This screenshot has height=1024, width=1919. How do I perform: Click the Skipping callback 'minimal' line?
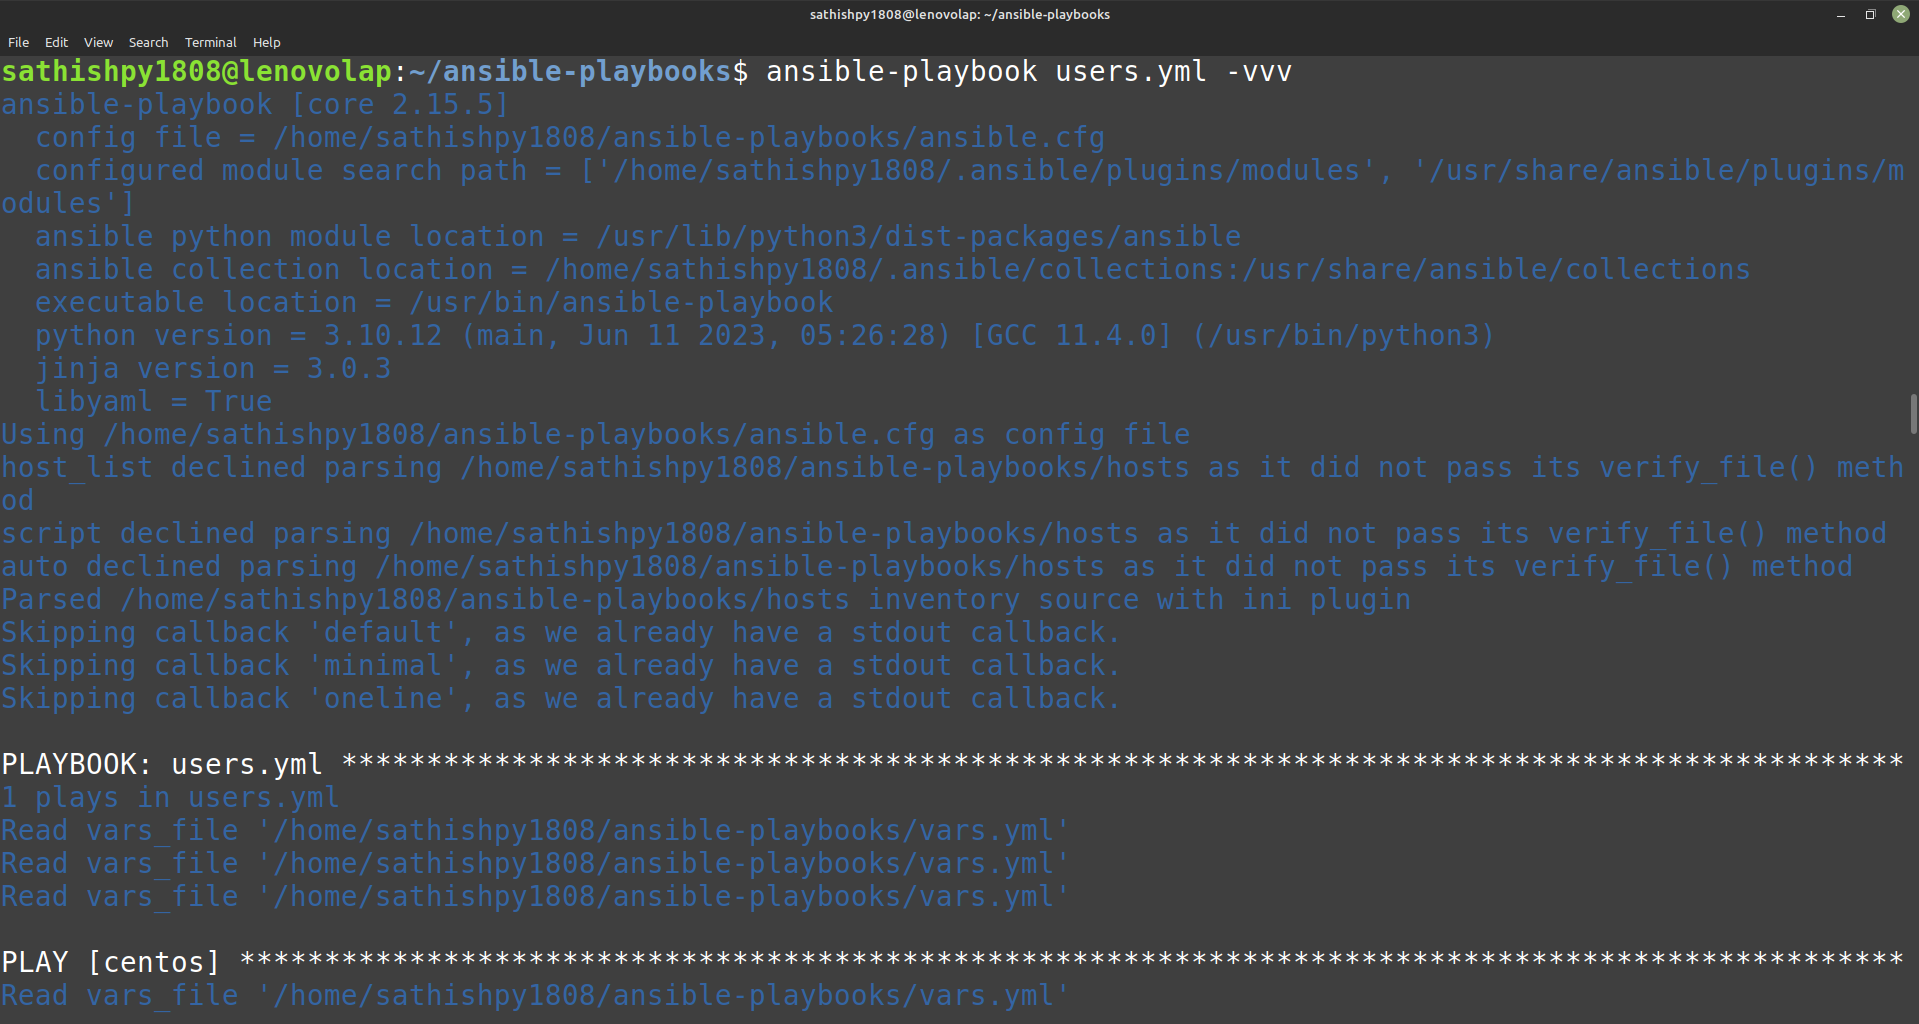click(560, 666)
